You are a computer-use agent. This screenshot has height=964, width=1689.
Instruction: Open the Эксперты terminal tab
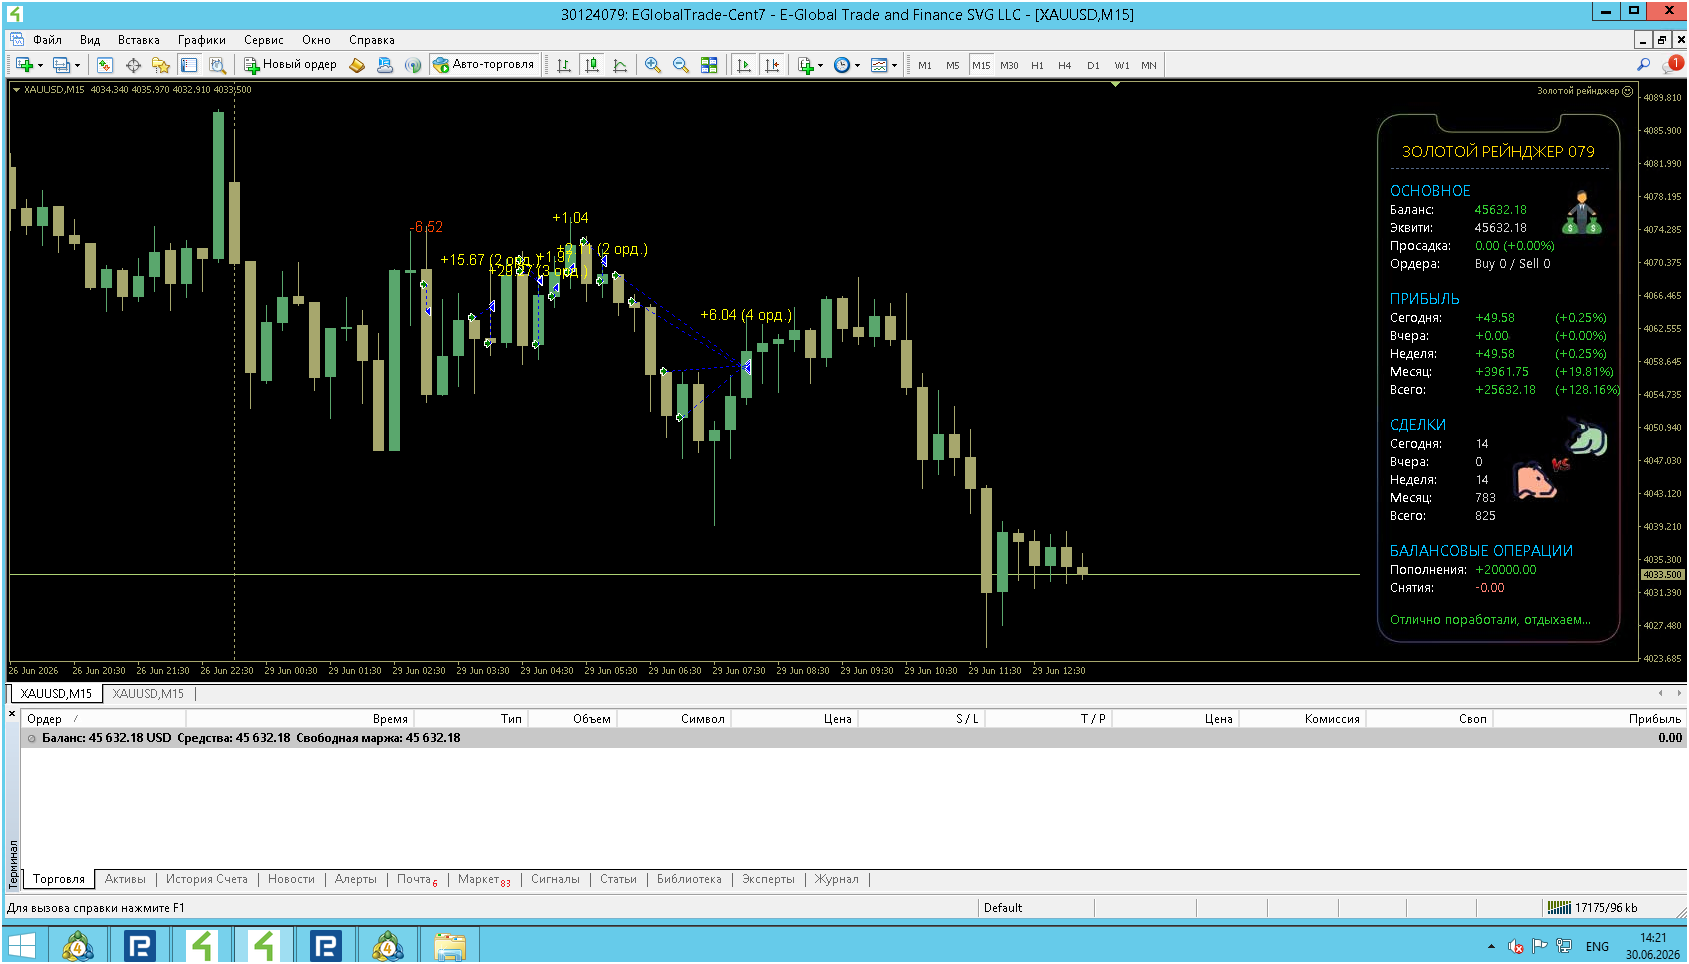[768, 880]
